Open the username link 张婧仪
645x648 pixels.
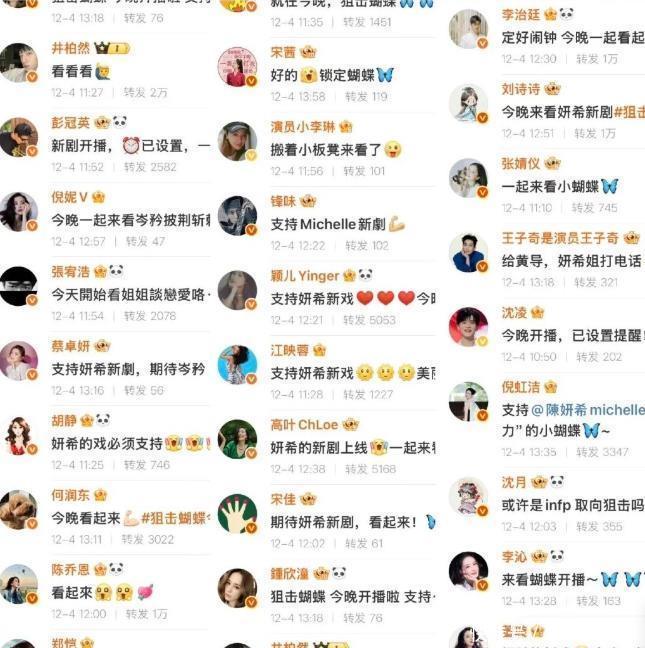[521, 164]
